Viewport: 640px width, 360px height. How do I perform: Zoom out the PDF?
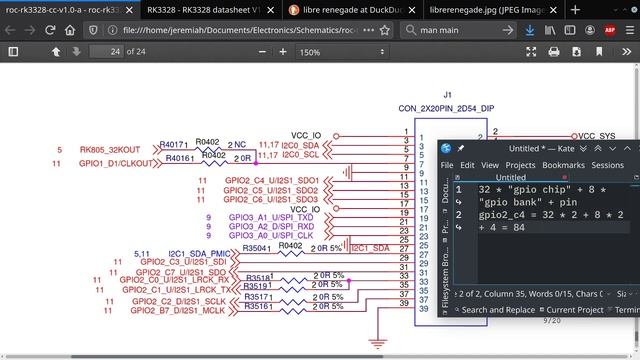click(262, 52)
